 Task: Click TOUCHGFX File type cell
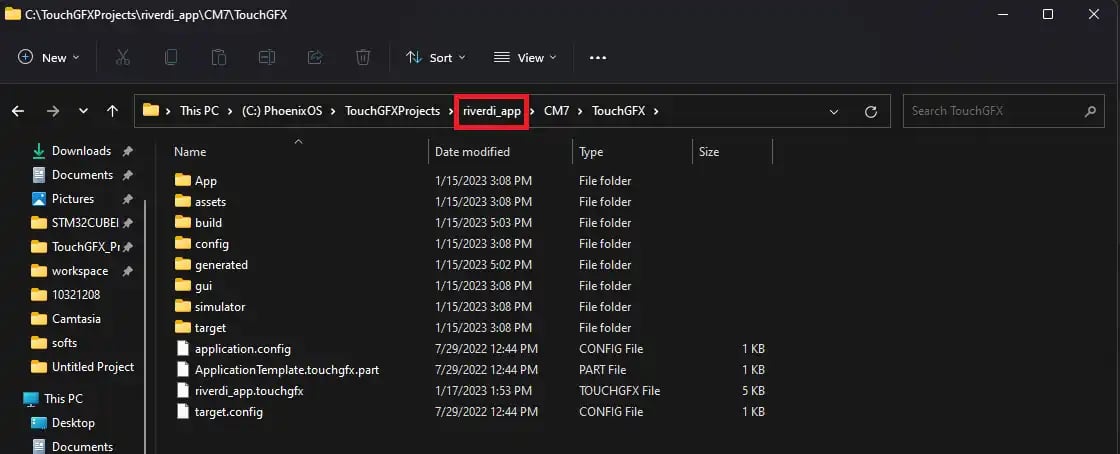[x=619, y=391]
